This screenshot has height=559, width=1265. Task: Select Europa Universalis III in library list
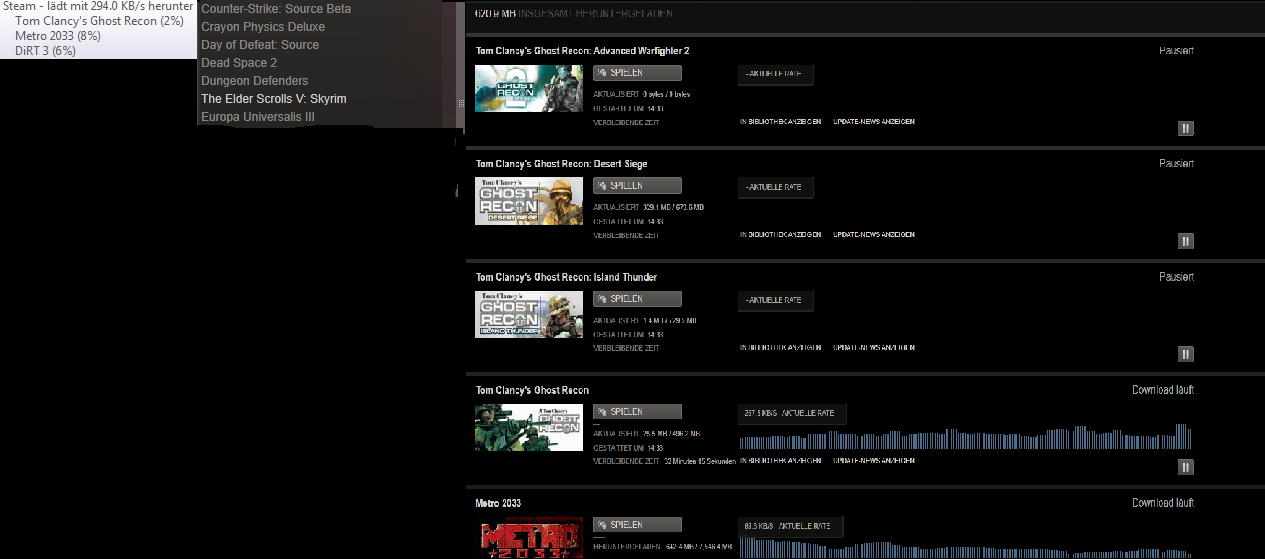click(258, 117)
